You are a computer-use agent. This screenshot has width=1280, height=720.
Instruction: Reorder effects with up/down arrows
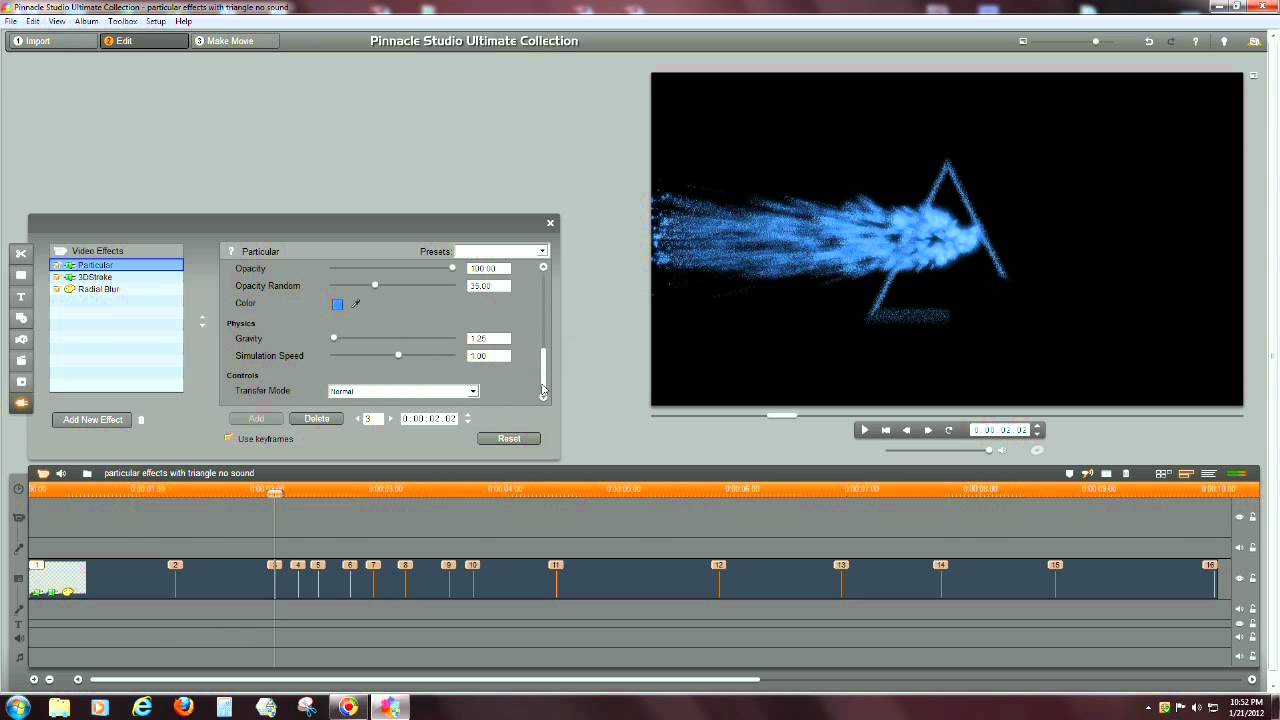pos(202,322)
